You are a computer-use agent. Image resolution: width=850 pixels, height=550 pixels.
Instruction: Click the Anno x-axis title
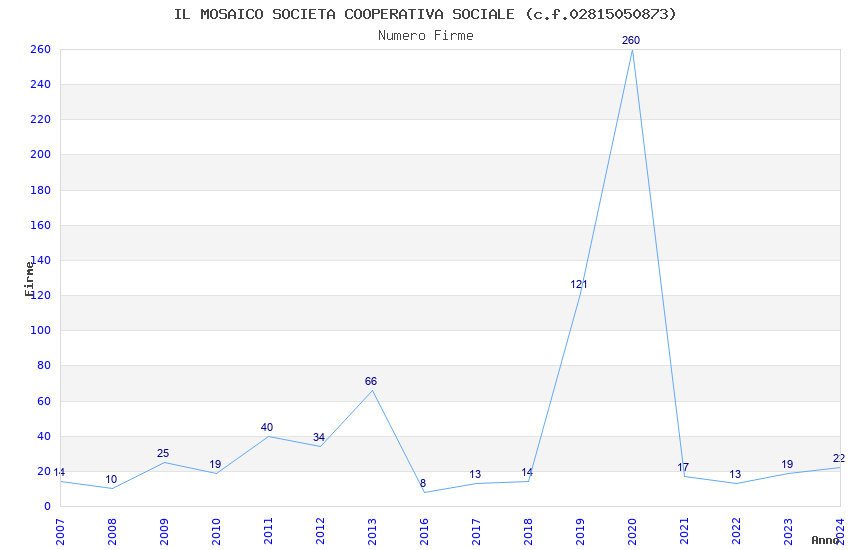825,540
